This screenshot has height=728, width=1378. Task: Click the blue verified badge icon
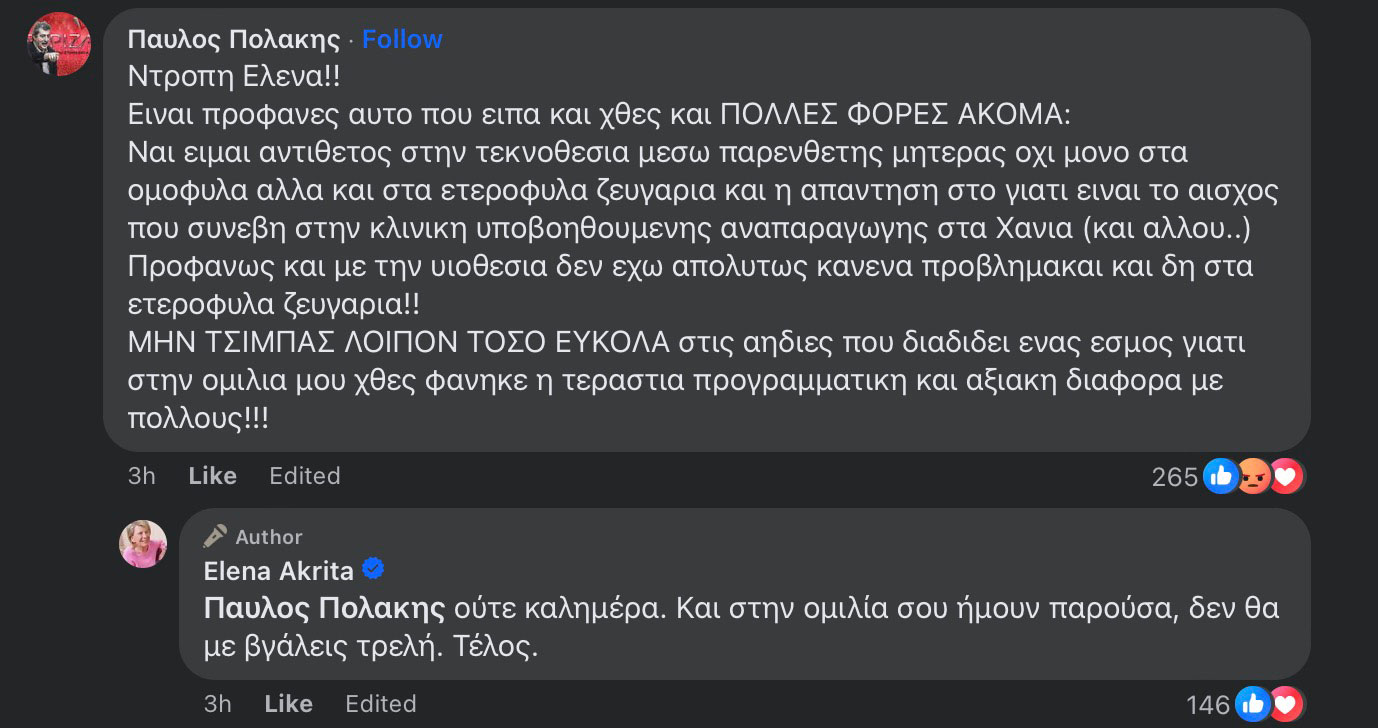(373, 569)
